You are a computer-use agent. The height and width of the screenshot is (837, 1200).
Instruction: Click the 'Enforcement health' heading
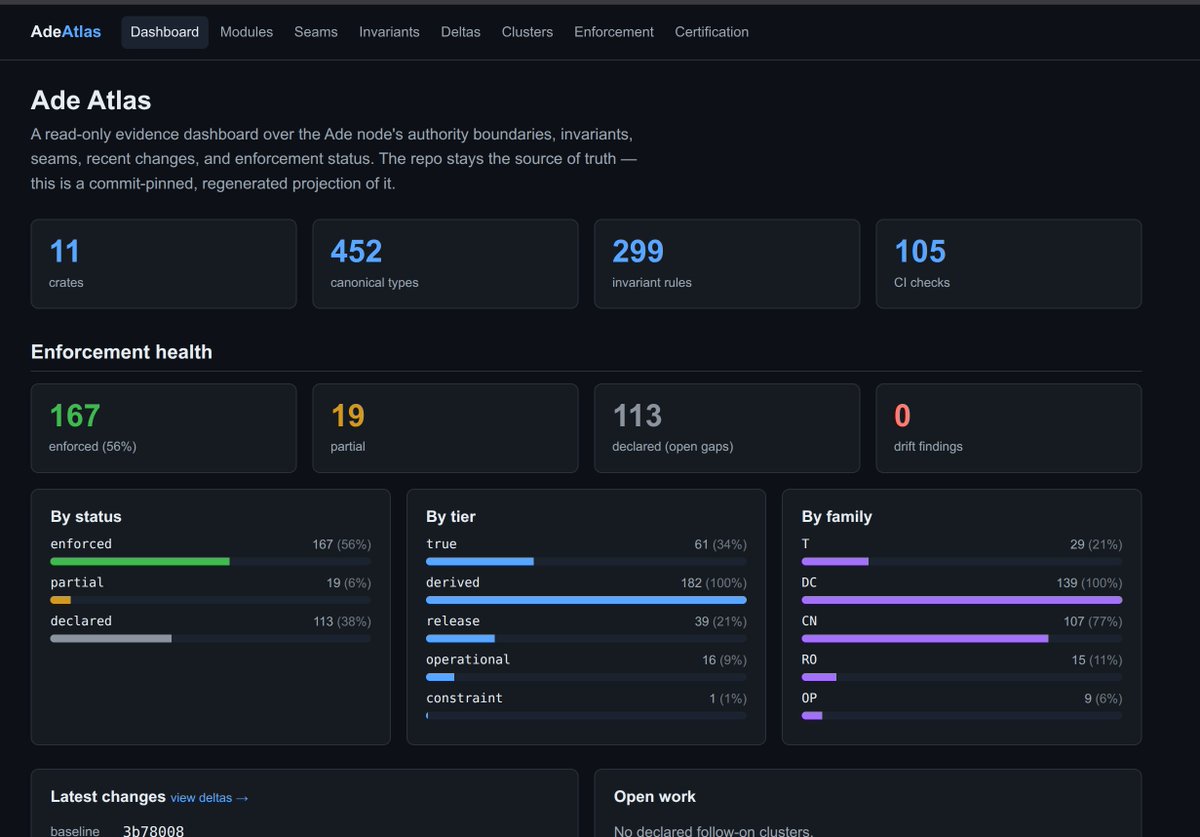click(121, 352)
